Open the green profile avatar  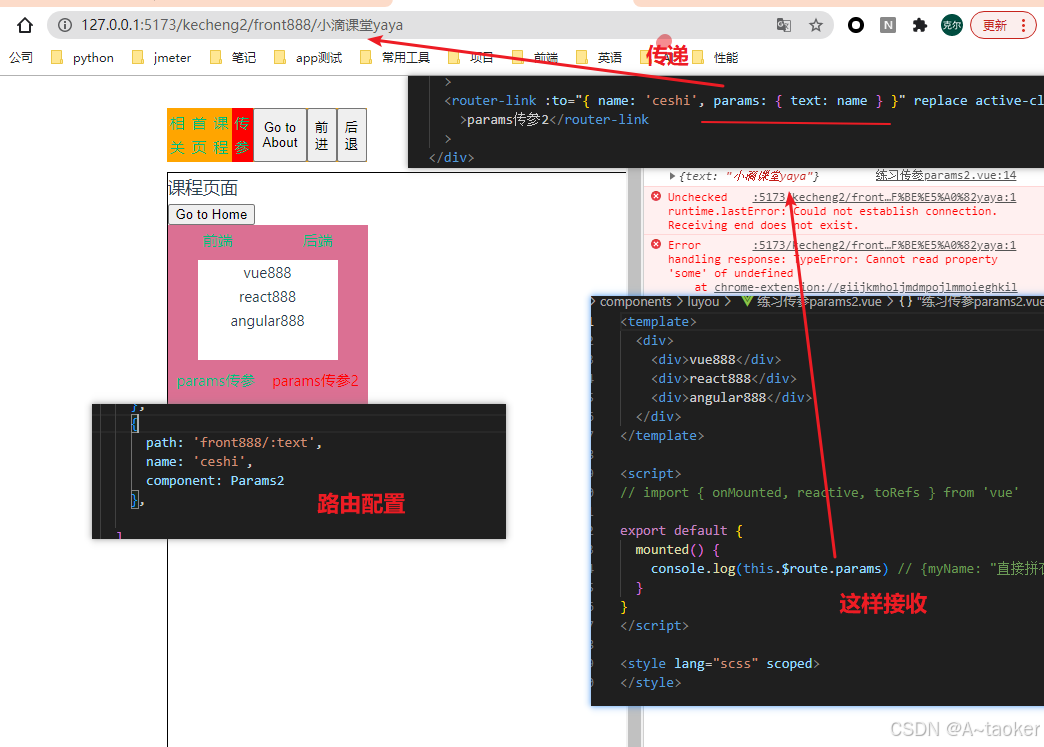951,25
